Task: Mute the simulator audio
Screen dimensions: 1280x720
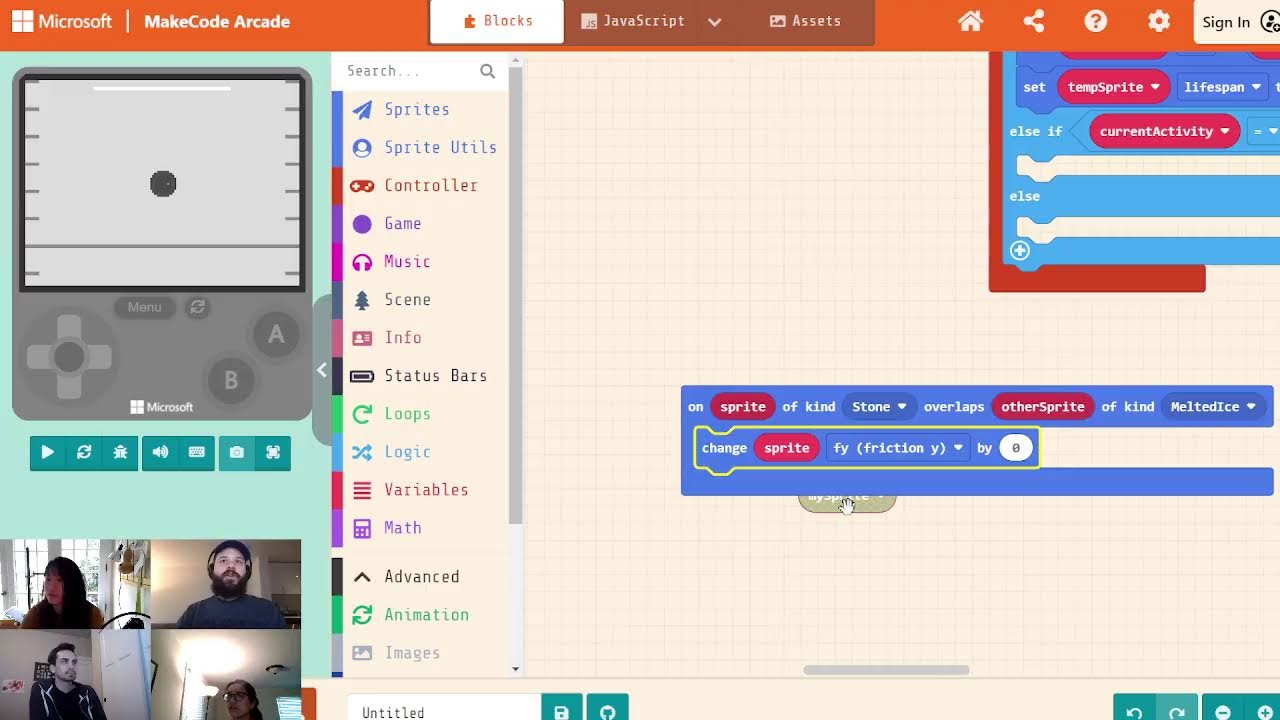Action: tap(160, 452)
